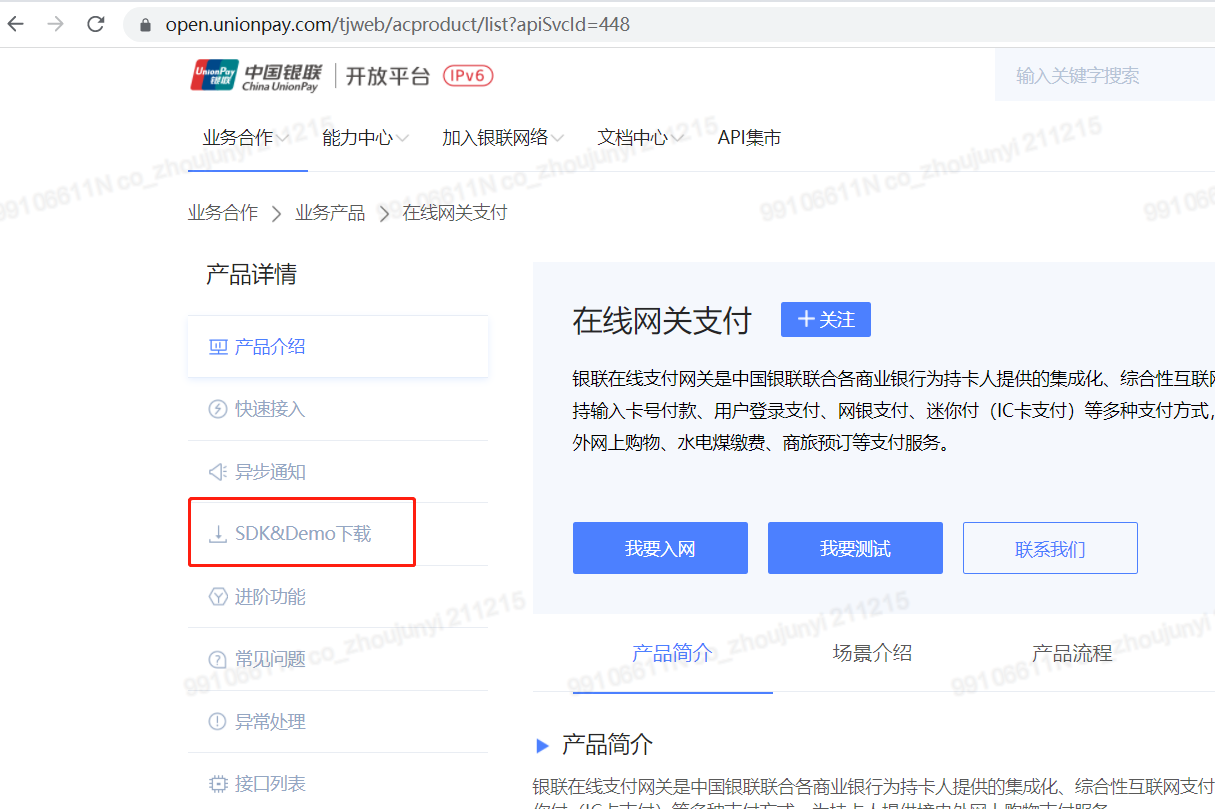Click the triangle marker beside 产品简介 heading
Viewport: 1215px width, 809px height.
(x=543, y=745)
